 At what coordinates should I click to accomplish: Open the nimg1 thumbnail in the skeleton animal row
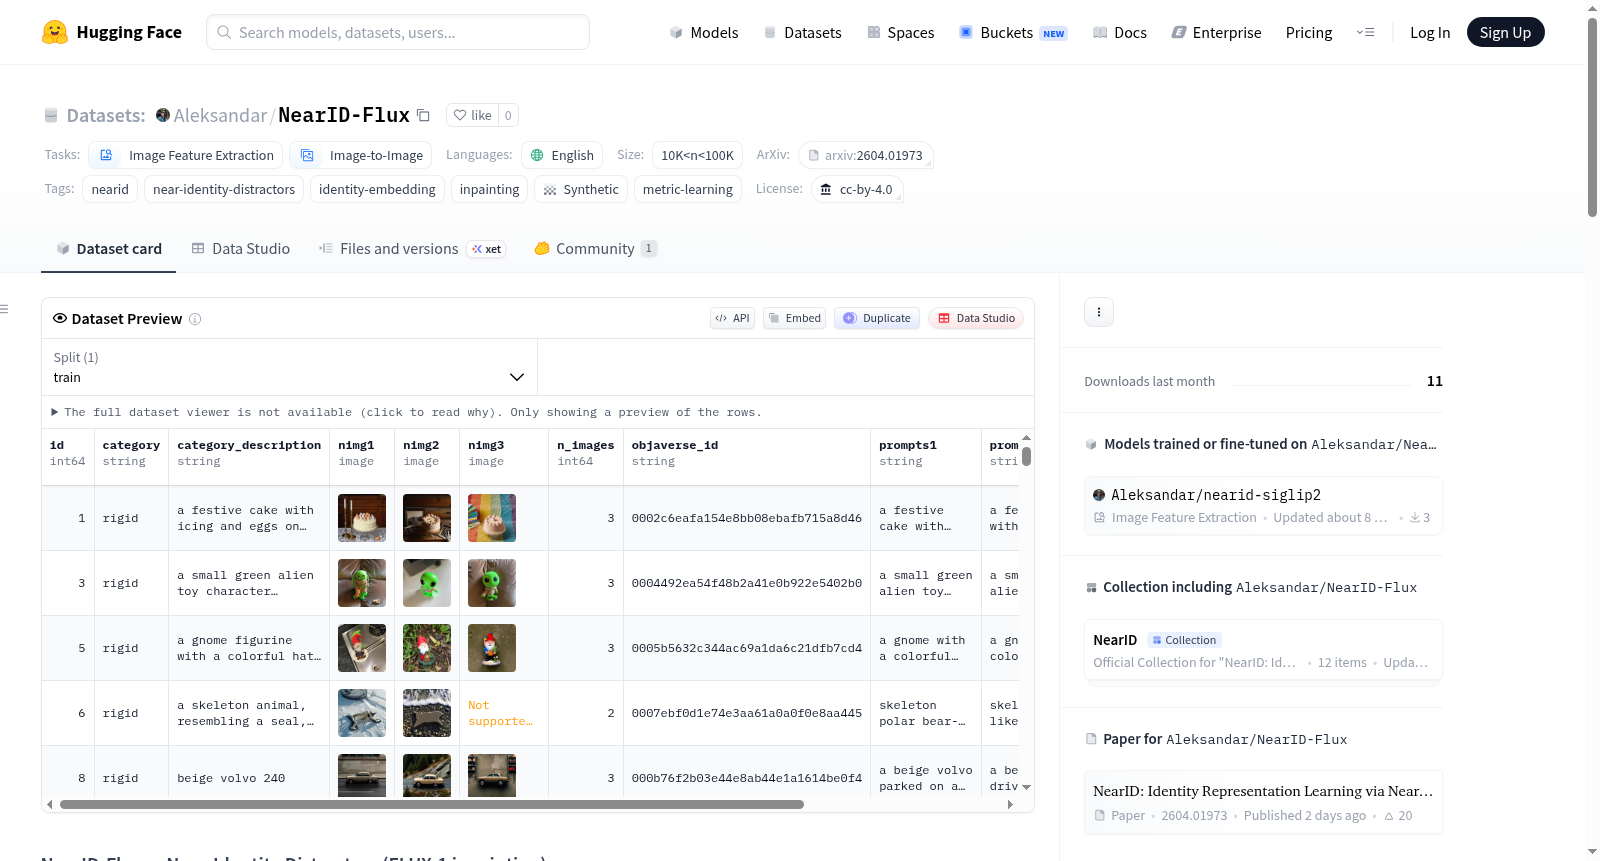point(362,713)
